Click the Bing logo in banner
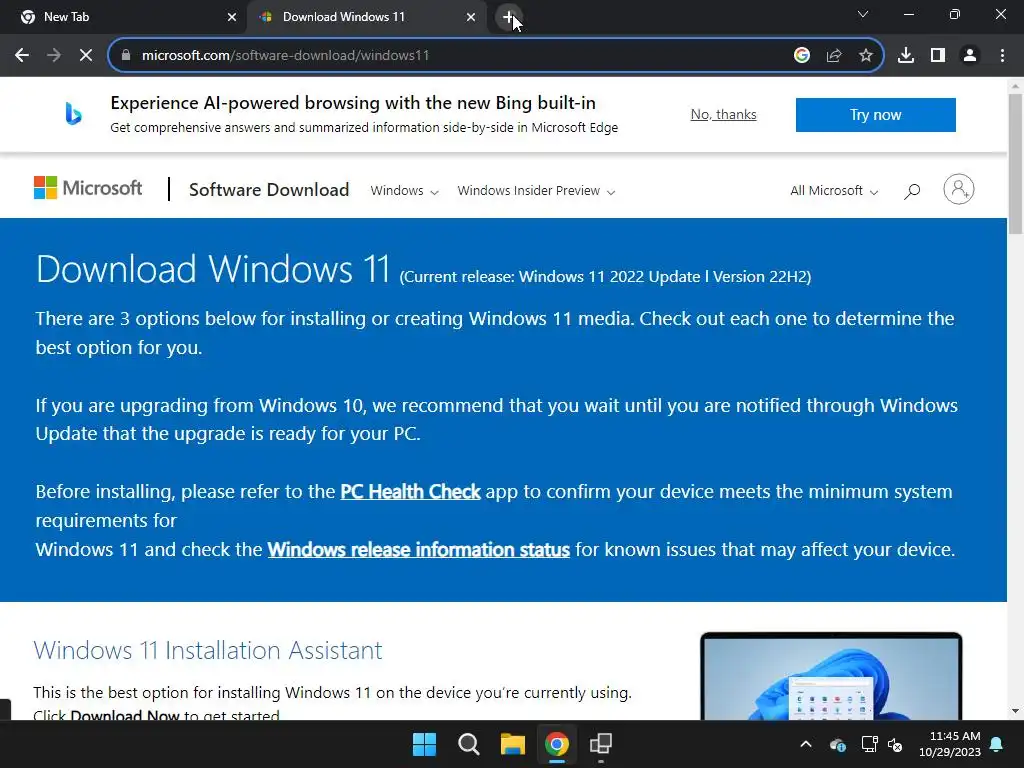 coord(73,114)
